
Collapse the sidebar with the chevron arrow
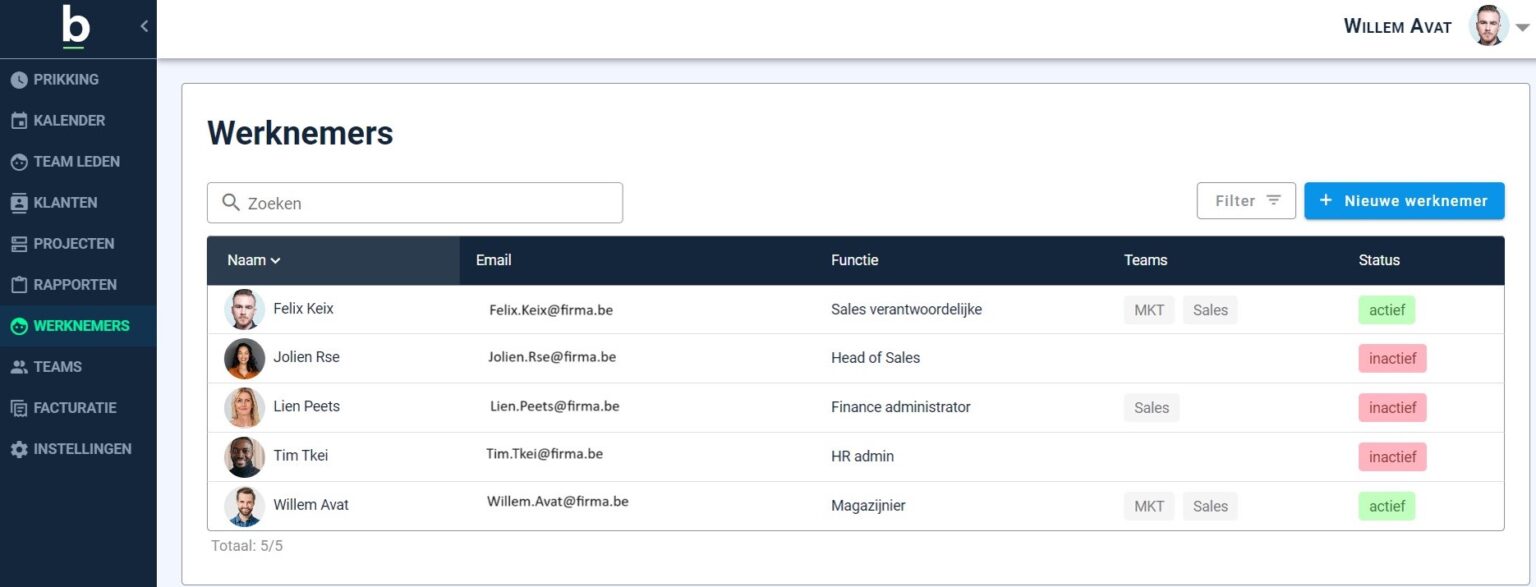click(x=144, y=26)
